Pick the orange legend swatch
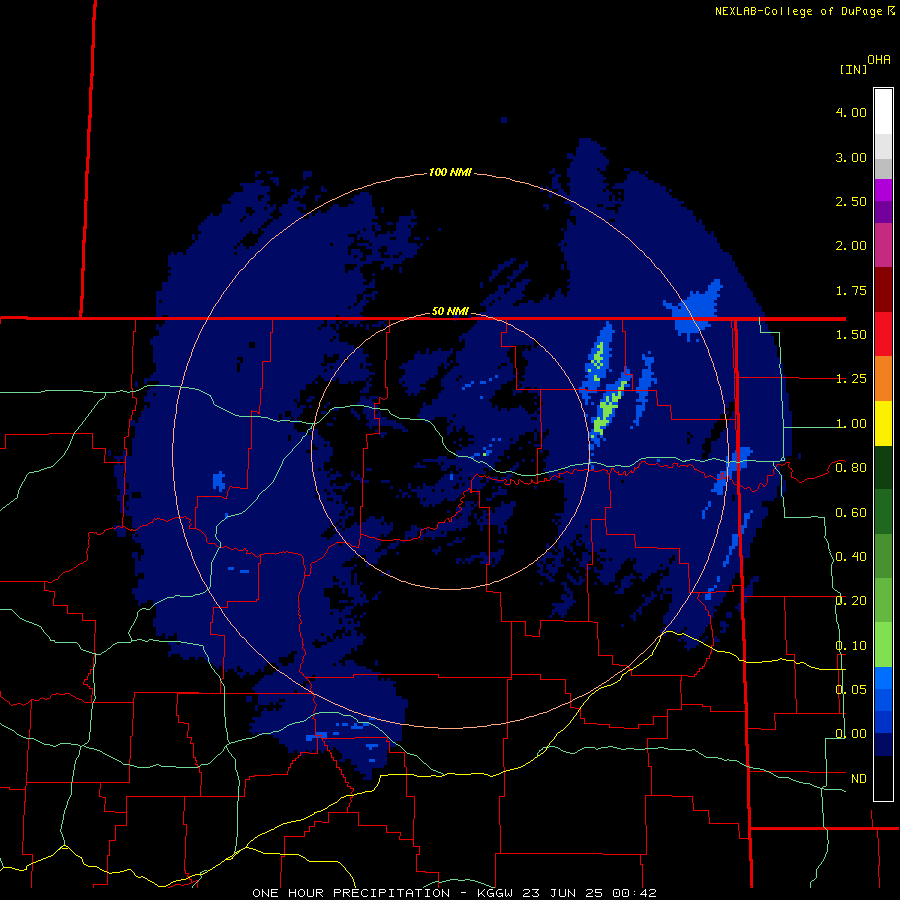This screenshot has width=900, height=900. [x=883, y=379]
